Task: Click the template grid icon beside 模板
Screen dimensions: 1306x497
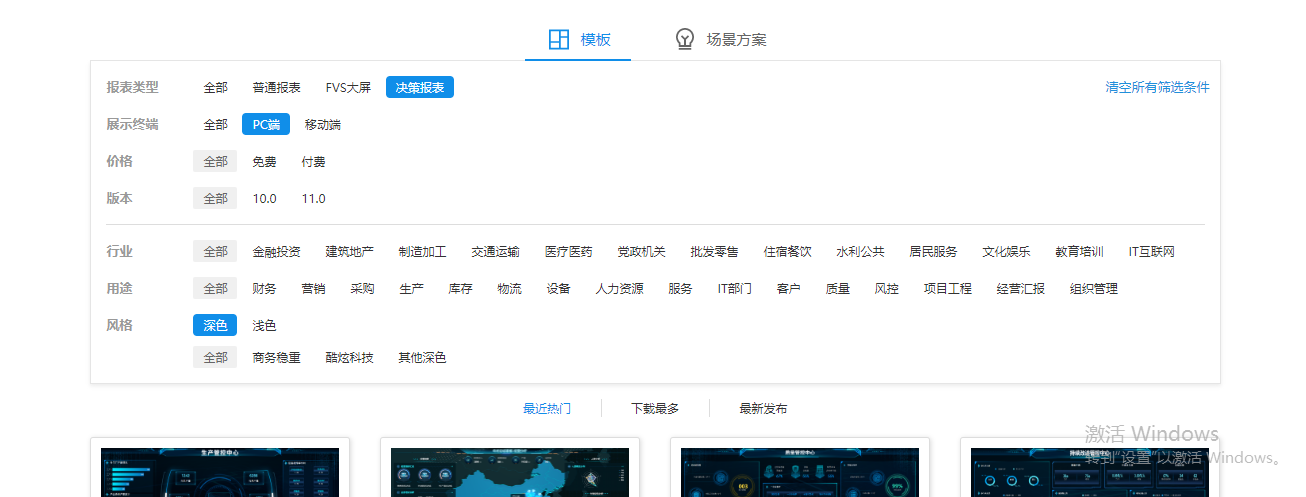Action: 559,40
